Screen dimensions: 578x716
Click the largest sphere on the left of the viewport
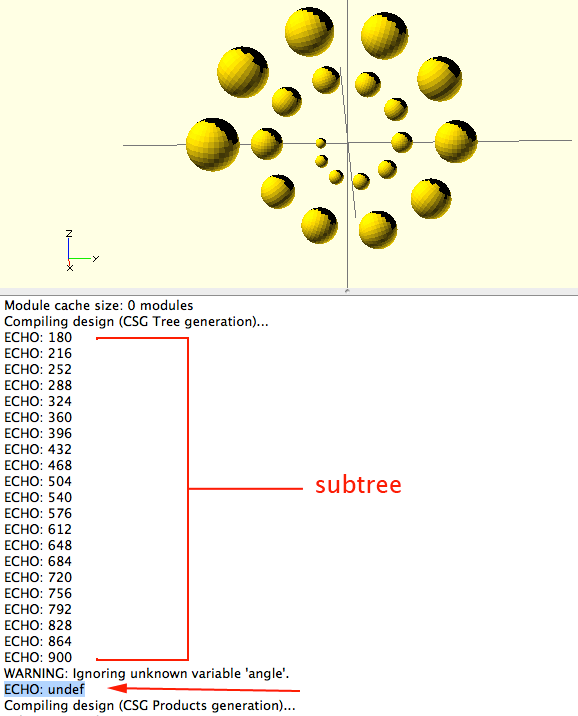(212, 144)
